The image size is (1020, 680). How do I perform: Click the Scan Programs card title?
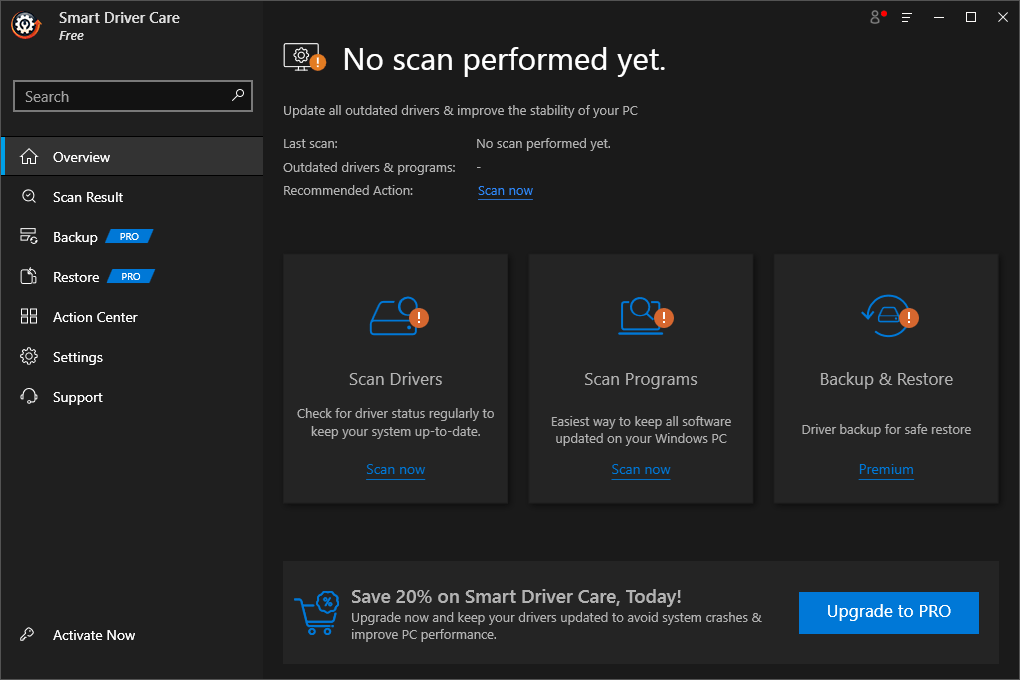coord(641,379)
